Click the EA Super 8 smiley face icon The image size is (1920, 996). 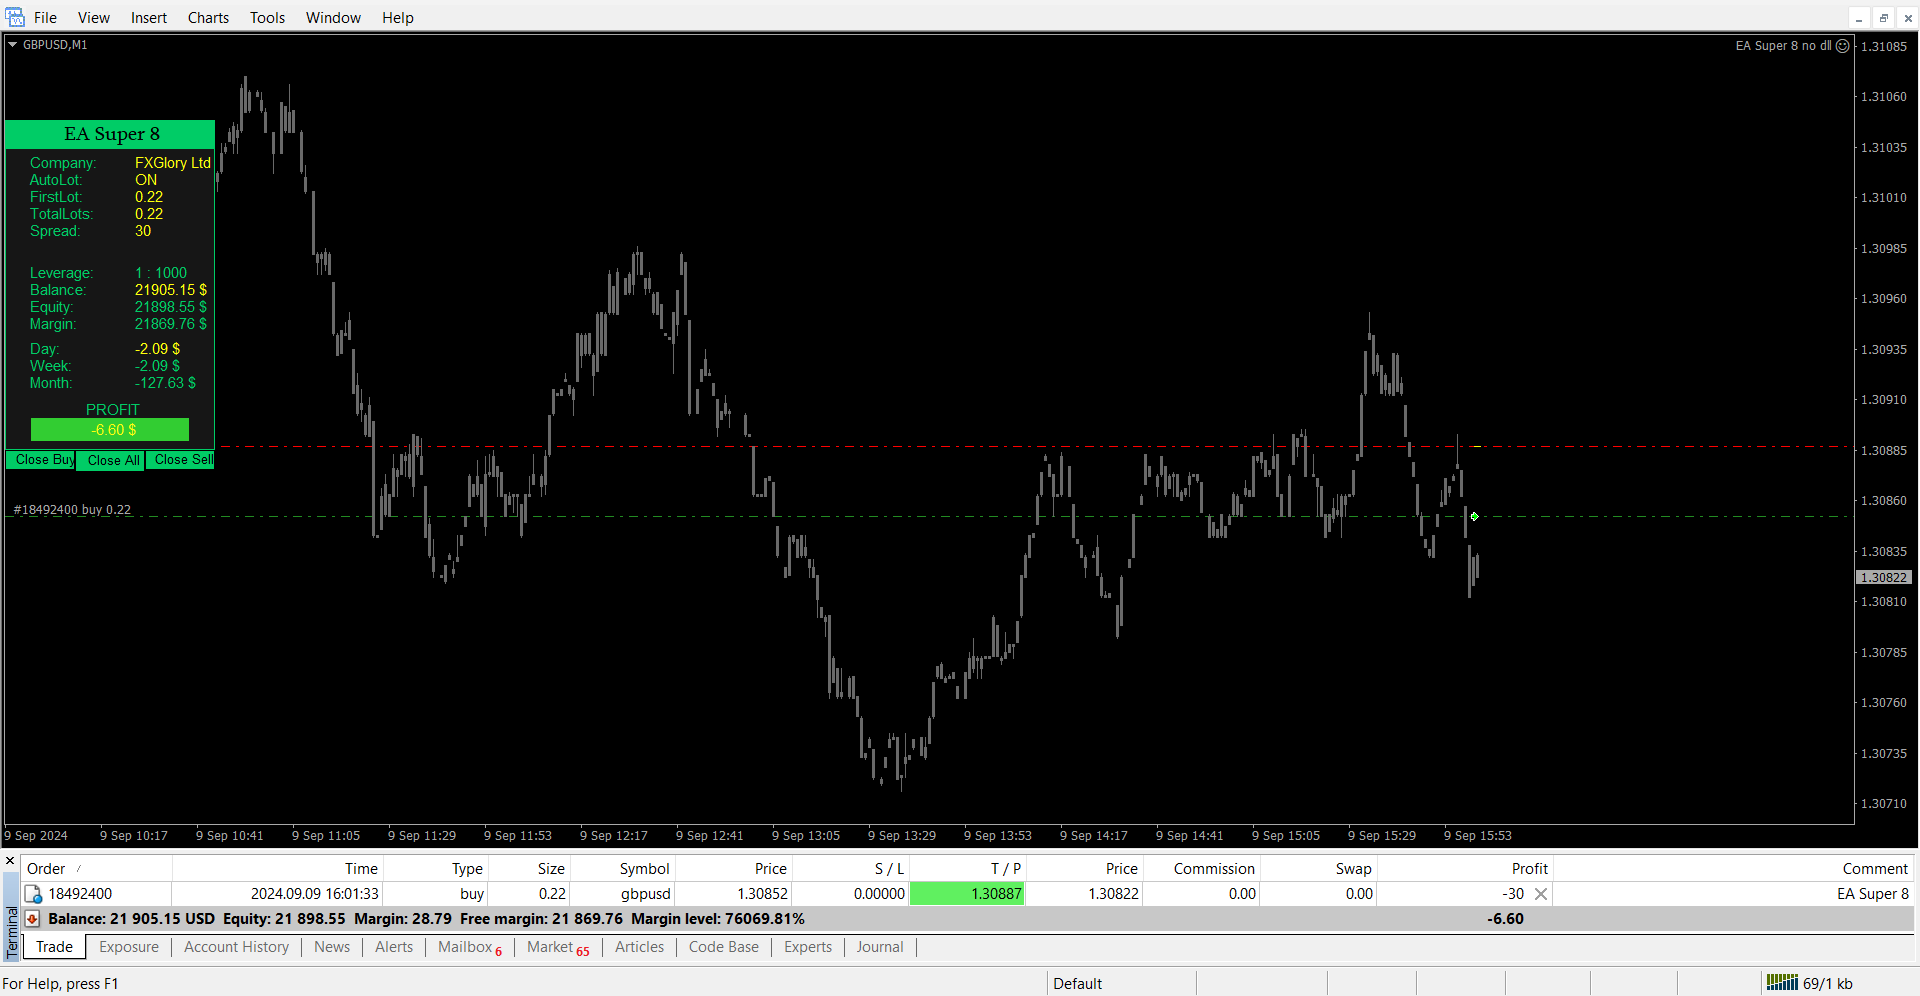pyautogui.click(x=1843, y=46)
